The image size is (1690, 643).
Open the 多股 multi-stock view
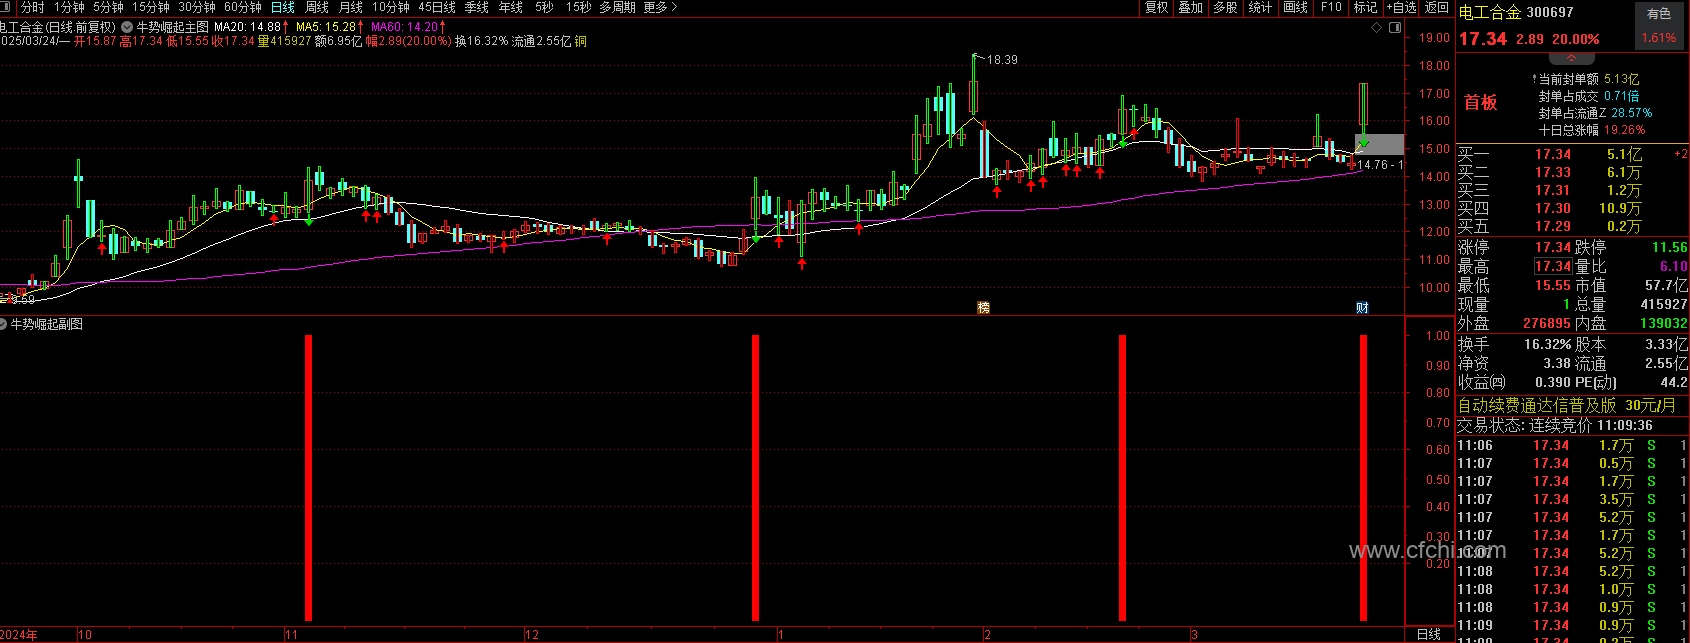[x=1225, y=7]
